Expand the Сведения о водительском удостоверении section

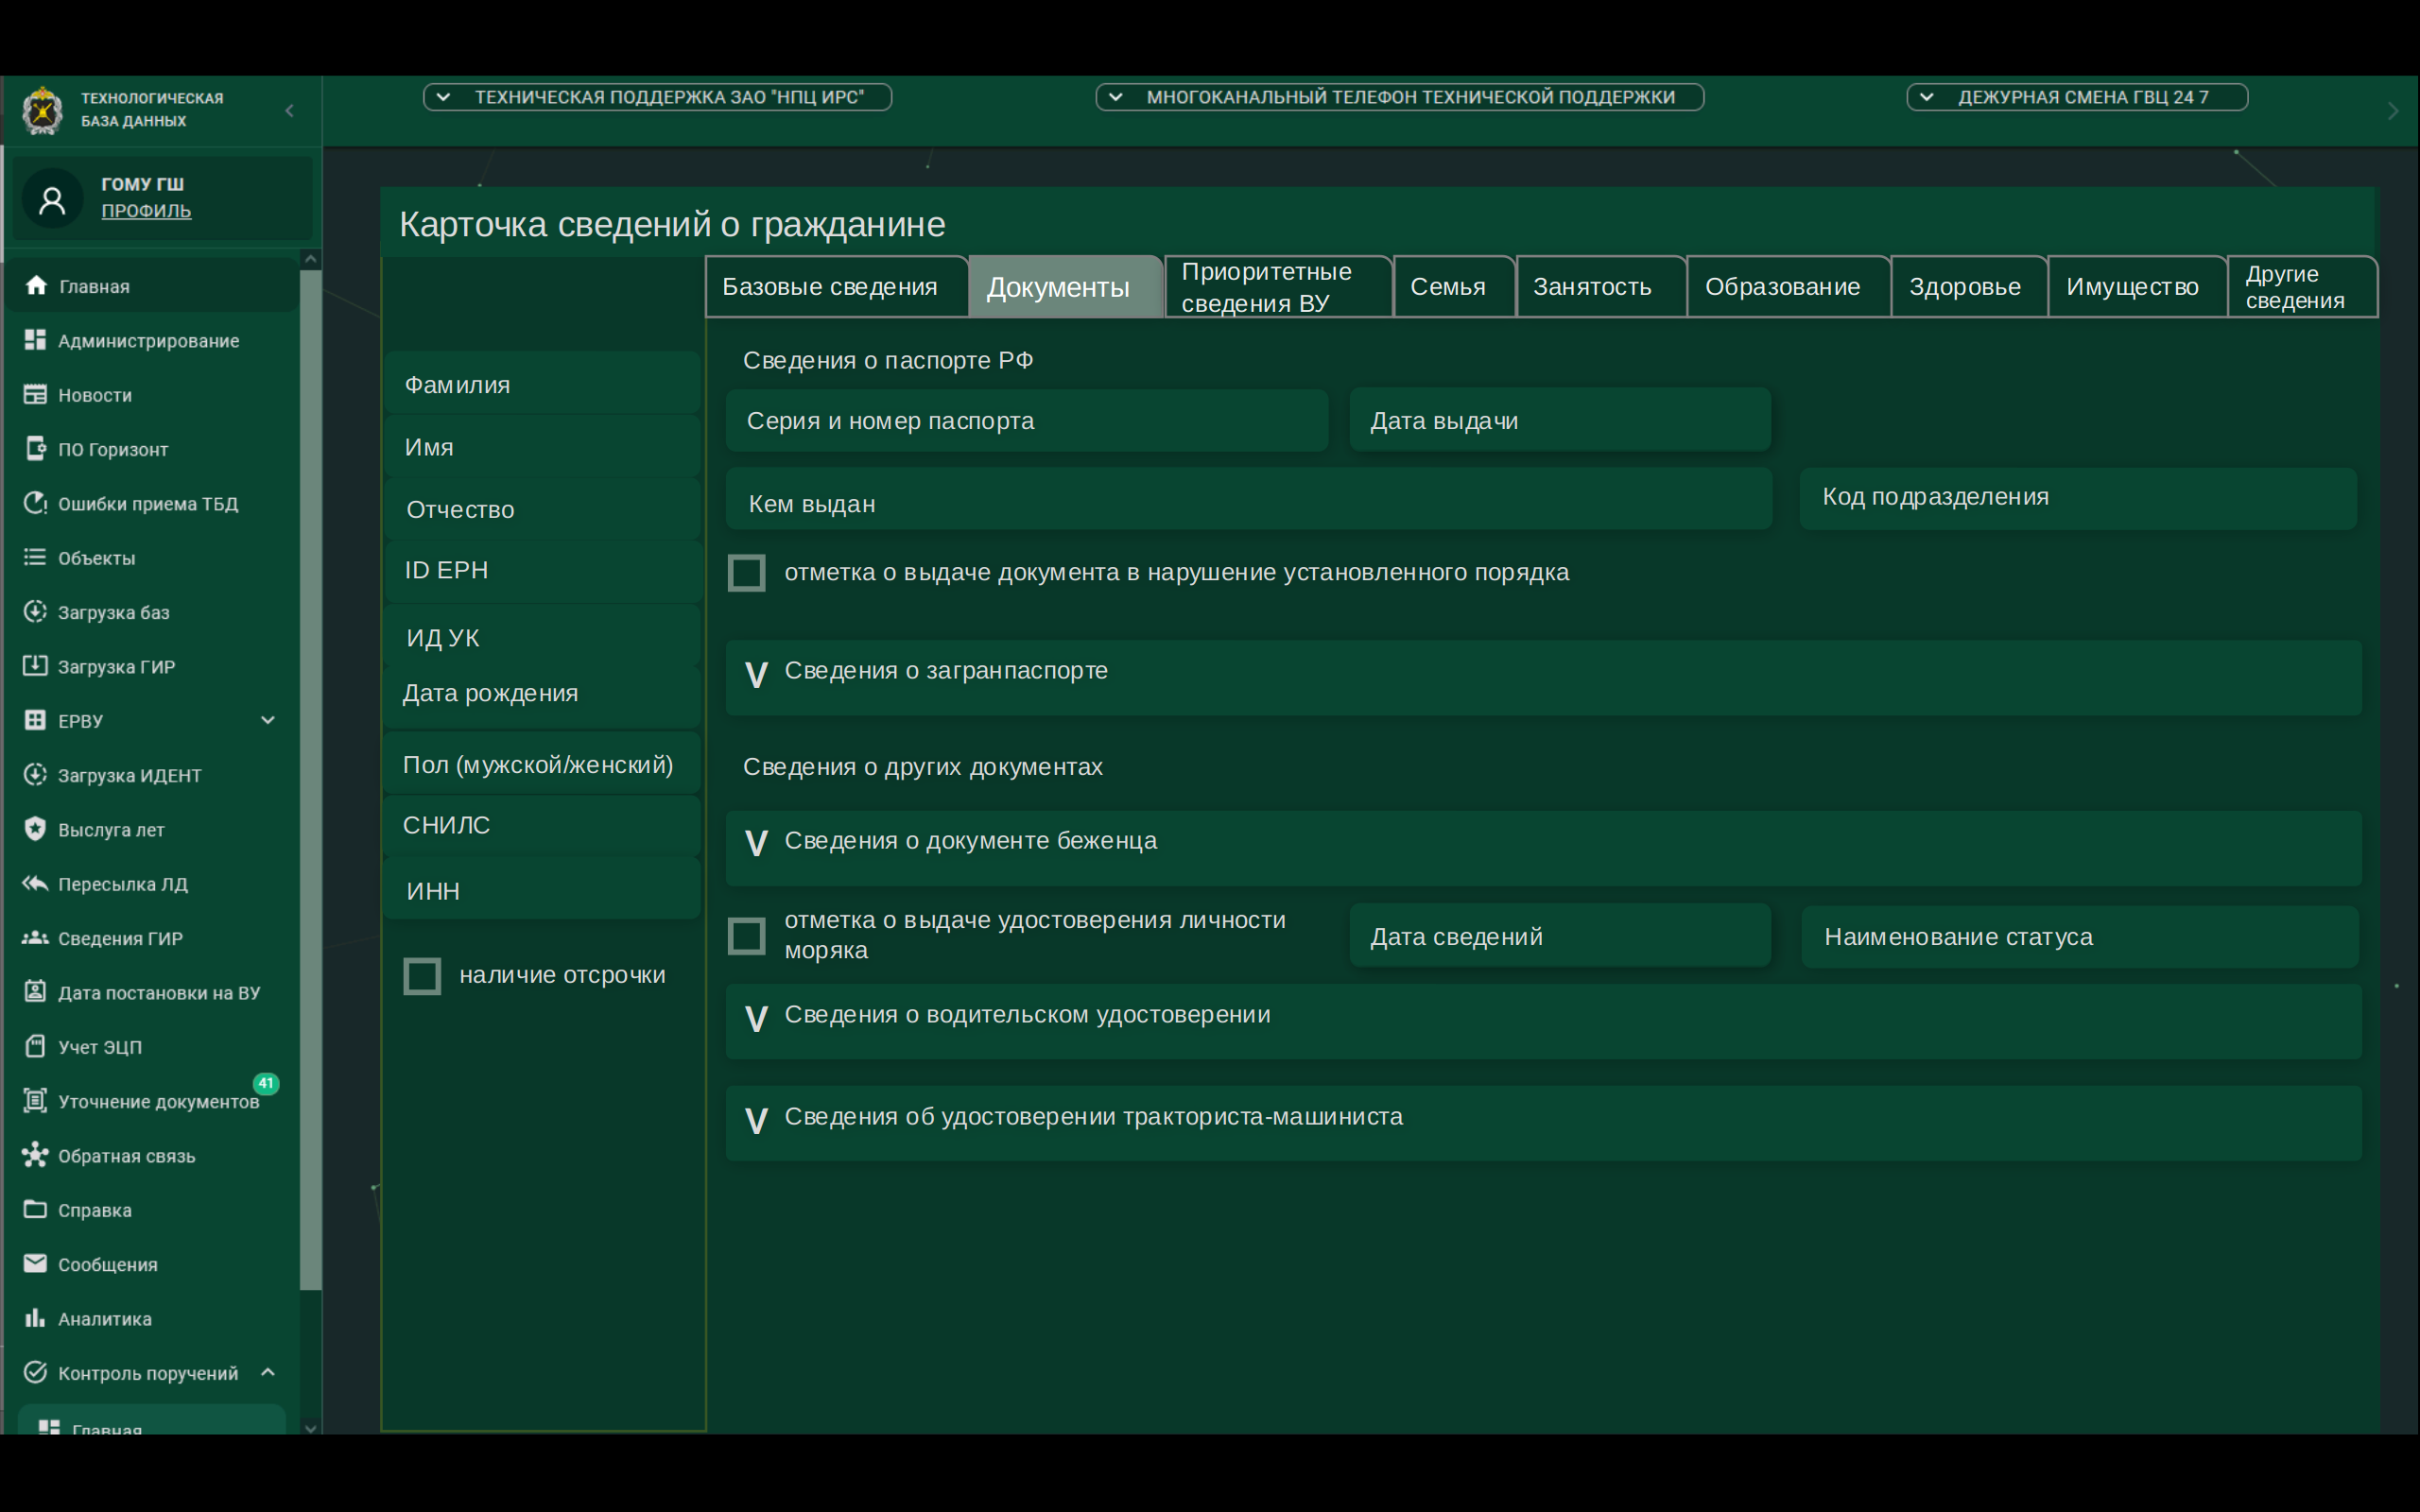tap(757, 1019)
